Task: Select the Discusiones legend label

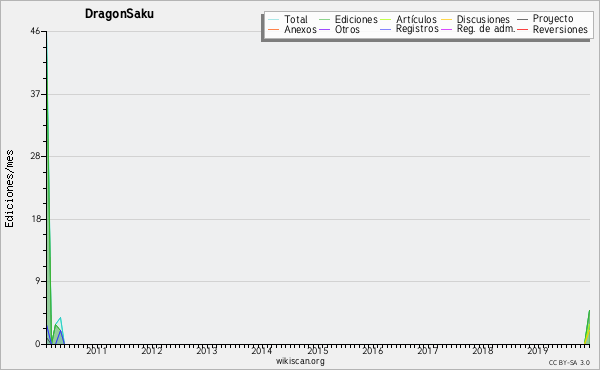Action: tap(483, 19)
